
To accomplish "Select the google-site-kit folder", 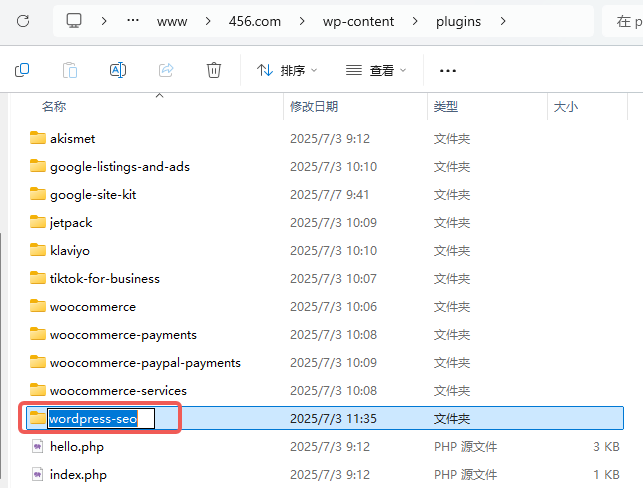I will 93,195.
